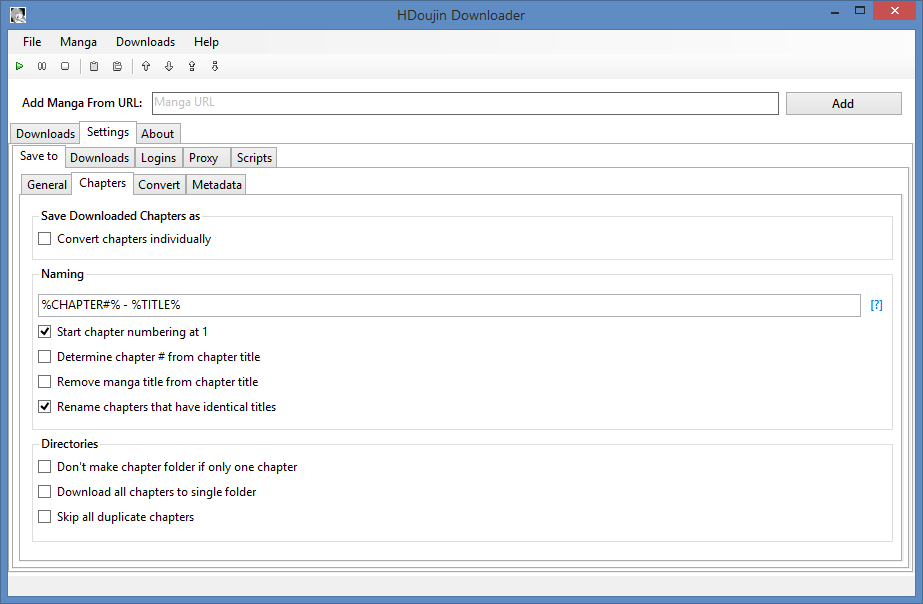
Task: Switch to the top-level Downloads tab
Action: point(45,134)
